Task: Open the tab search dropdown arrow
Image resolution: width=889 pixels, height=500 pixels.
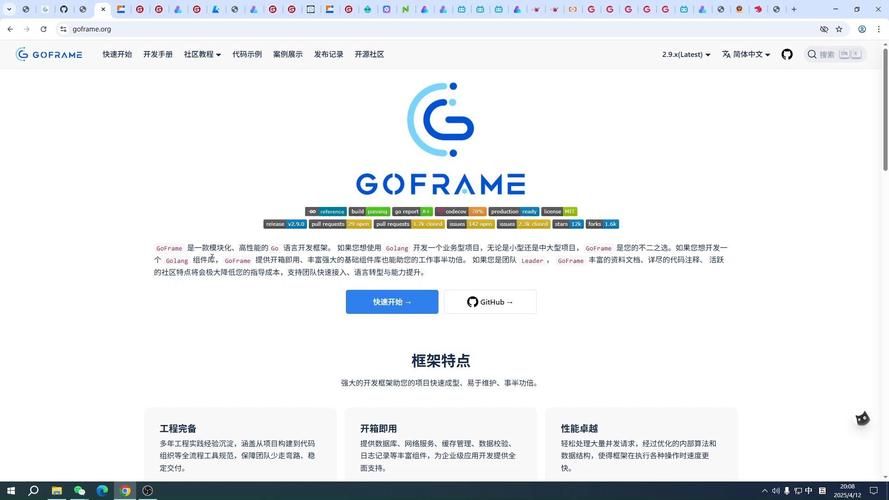Action: pos(9,9)
